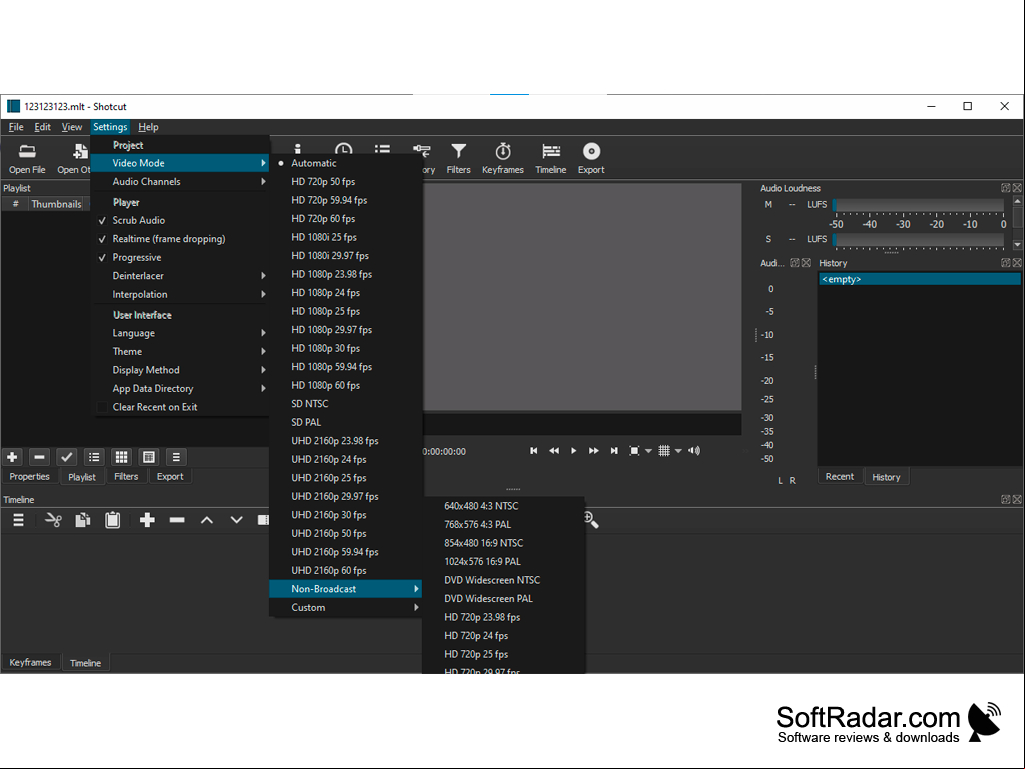Select the Automatic video mode

click(x=345, y=163)
